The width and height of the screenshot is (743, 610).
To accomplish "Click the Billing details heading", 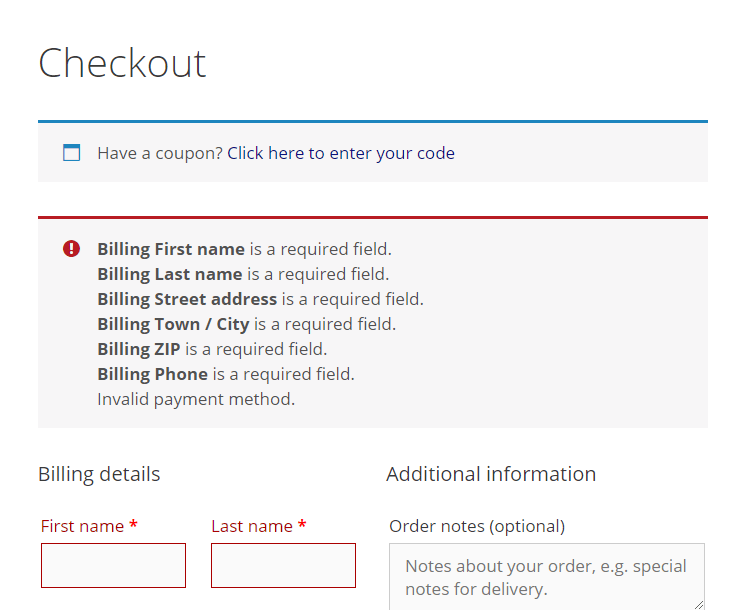I will pos(99,474).
